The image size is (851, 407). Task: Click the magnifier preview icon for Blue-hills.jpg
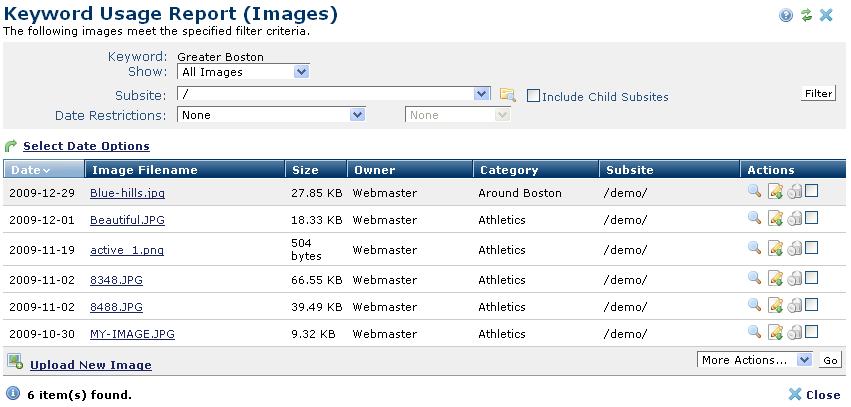point(754,192)
